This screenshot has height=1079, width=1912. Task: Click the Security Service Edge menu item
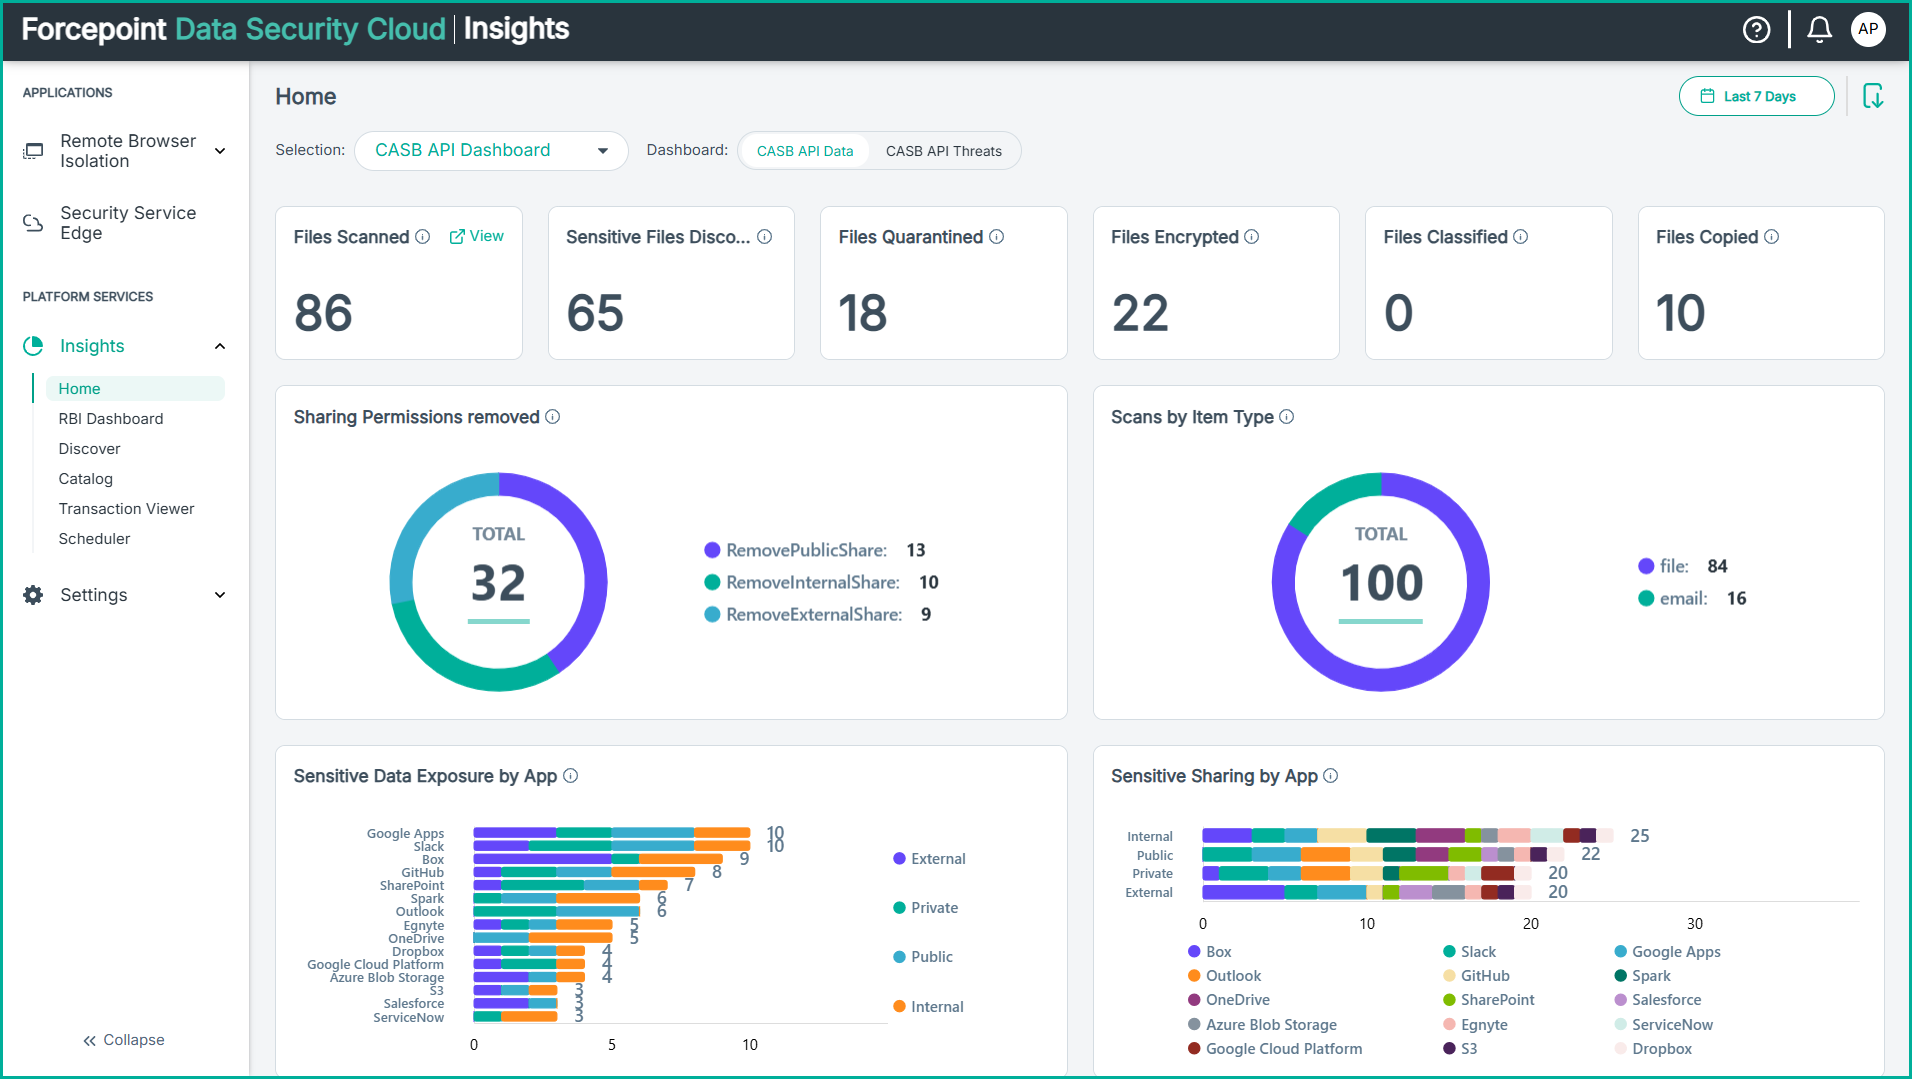click(125, 223)
